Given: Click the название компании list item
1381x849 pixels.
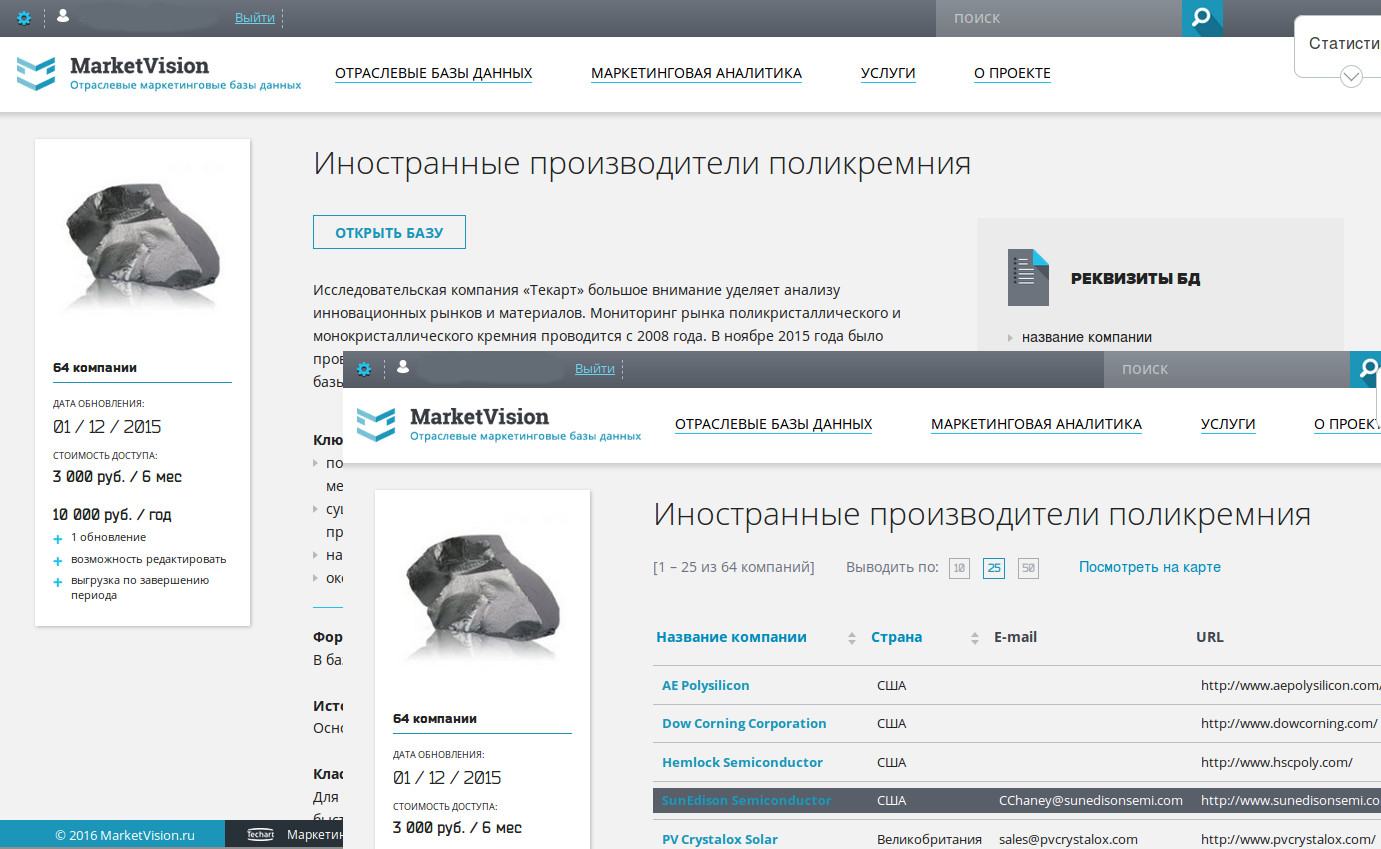Looking at the screenshot, I should (x=1087, y=337).
